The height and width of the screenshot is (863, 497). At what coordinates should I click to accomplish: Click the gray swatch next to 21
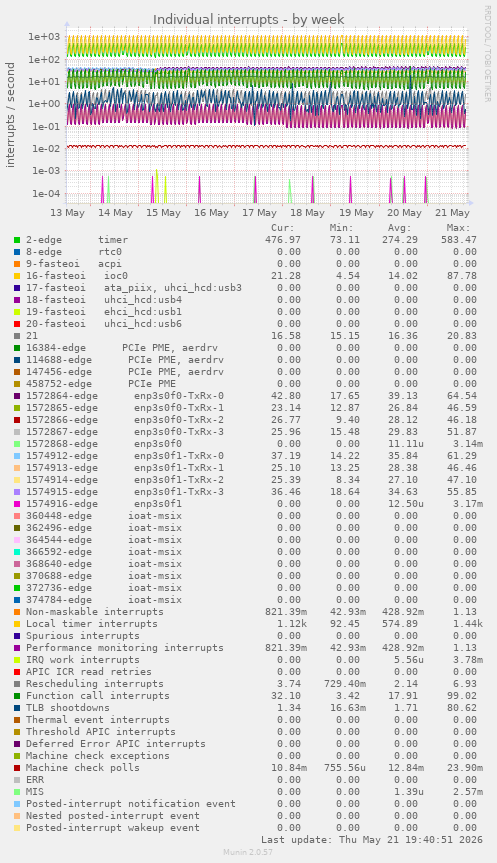click(17, 336)
